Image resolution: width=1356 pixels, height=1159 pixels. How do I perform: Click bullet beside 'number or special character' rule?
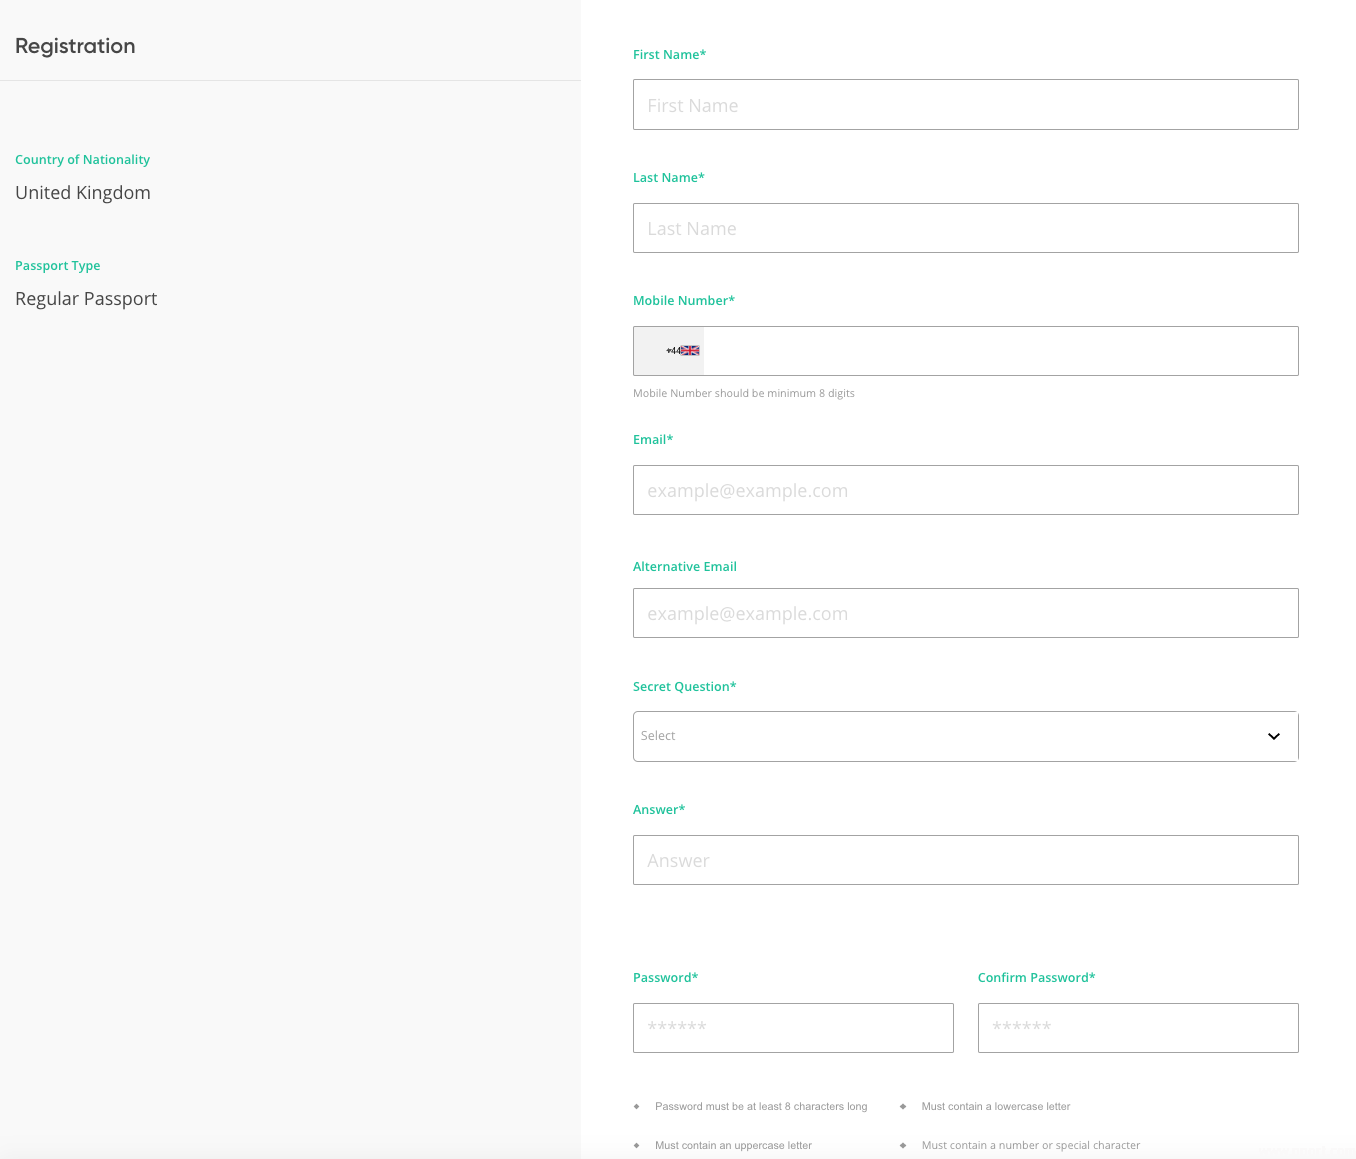(903, 1146)
